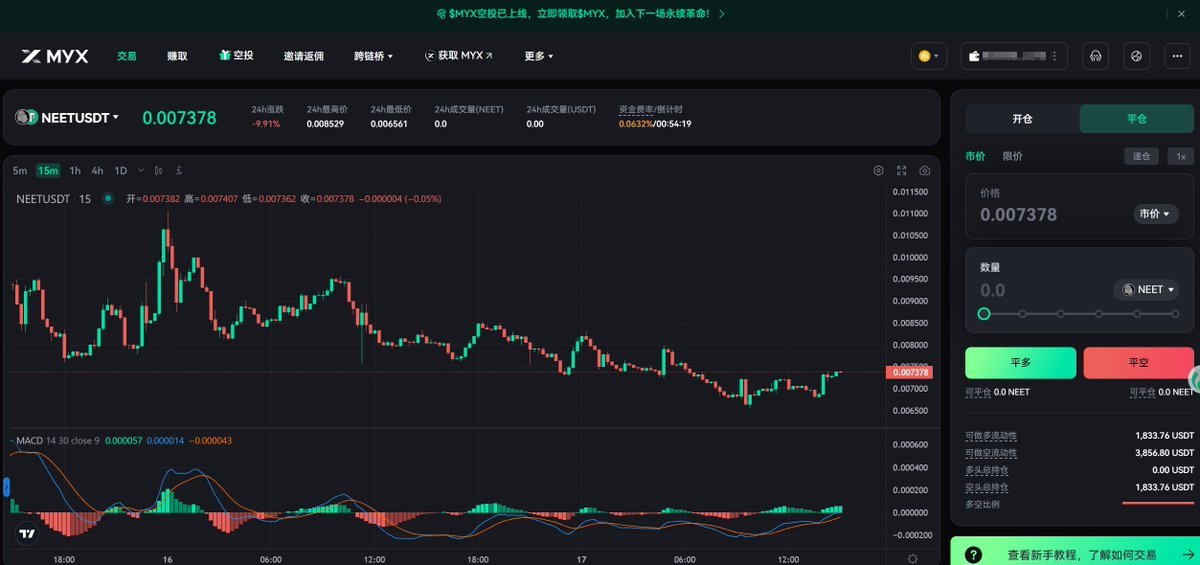Open the header ellipsis menu button
This screenshot has height=565, width=1200.
click(1177, 56)
